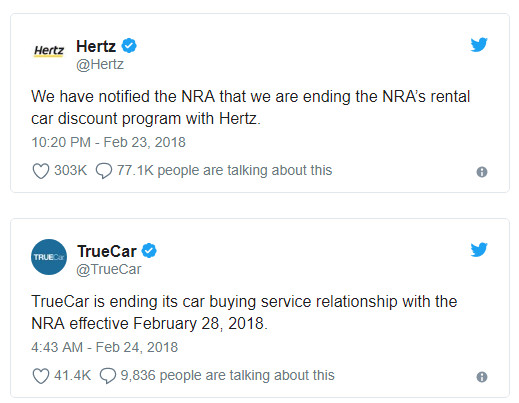Open the Hertz display name link
The height and width of the screenshot is (403, 519).
[x=96, y=46]
